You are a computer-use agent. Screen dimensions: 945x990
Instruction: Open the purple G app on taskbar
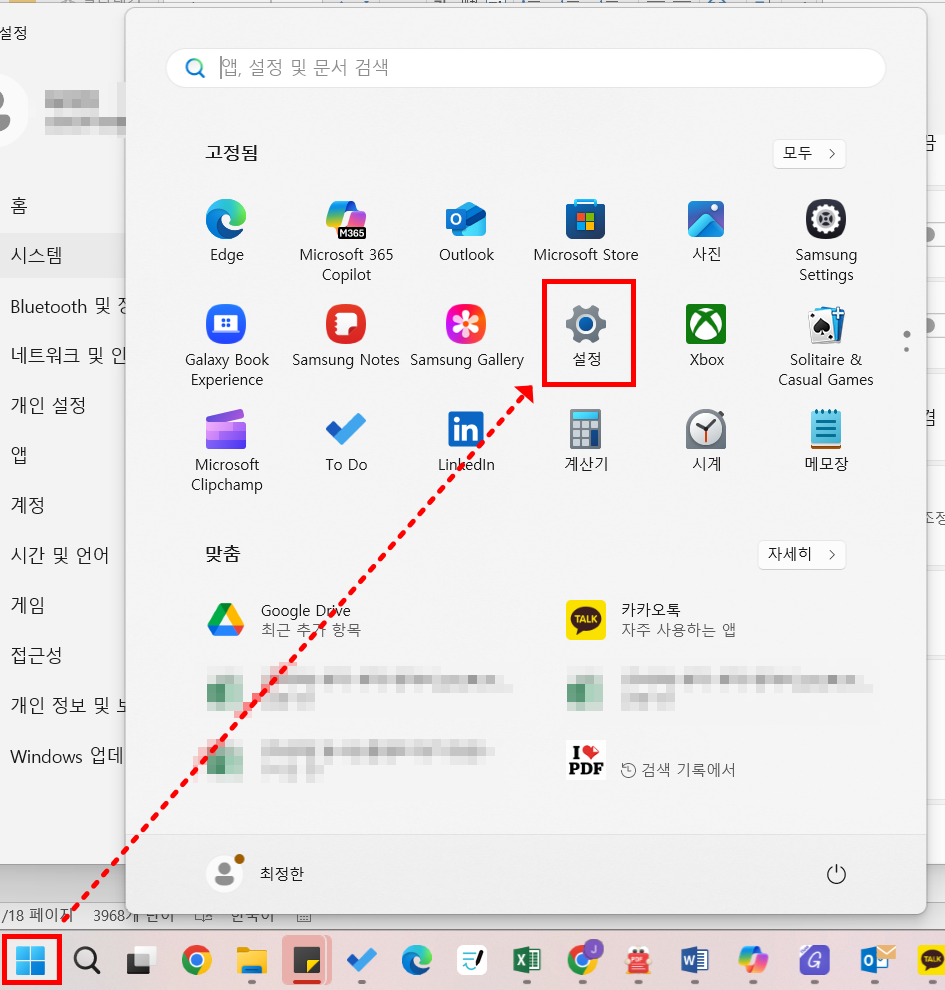click(x=814, y=960)
